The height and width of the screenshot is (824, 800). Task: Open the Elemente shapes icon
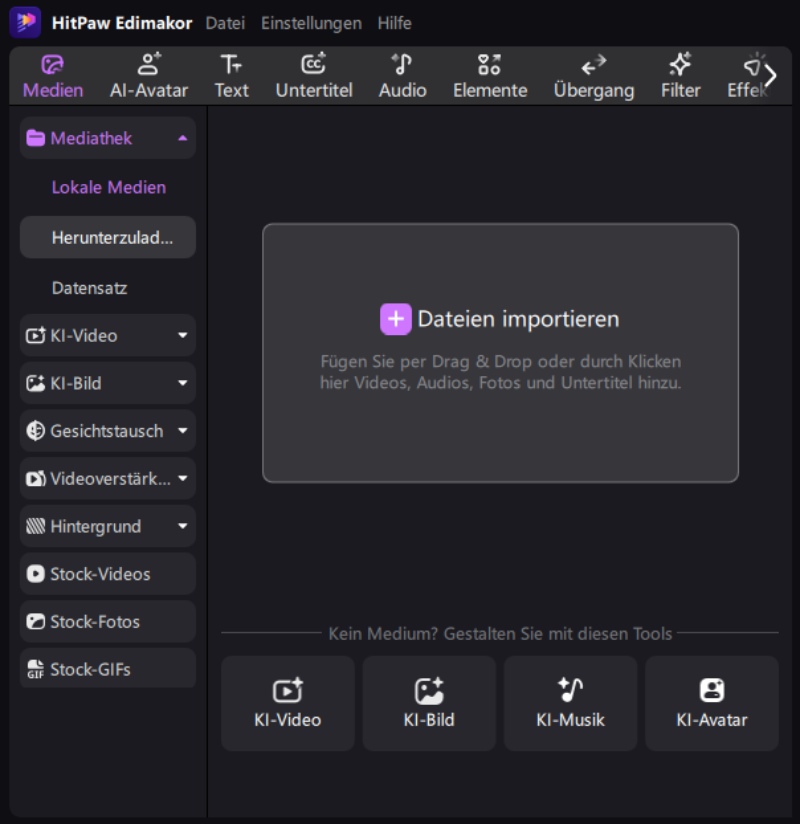[489, 66]
